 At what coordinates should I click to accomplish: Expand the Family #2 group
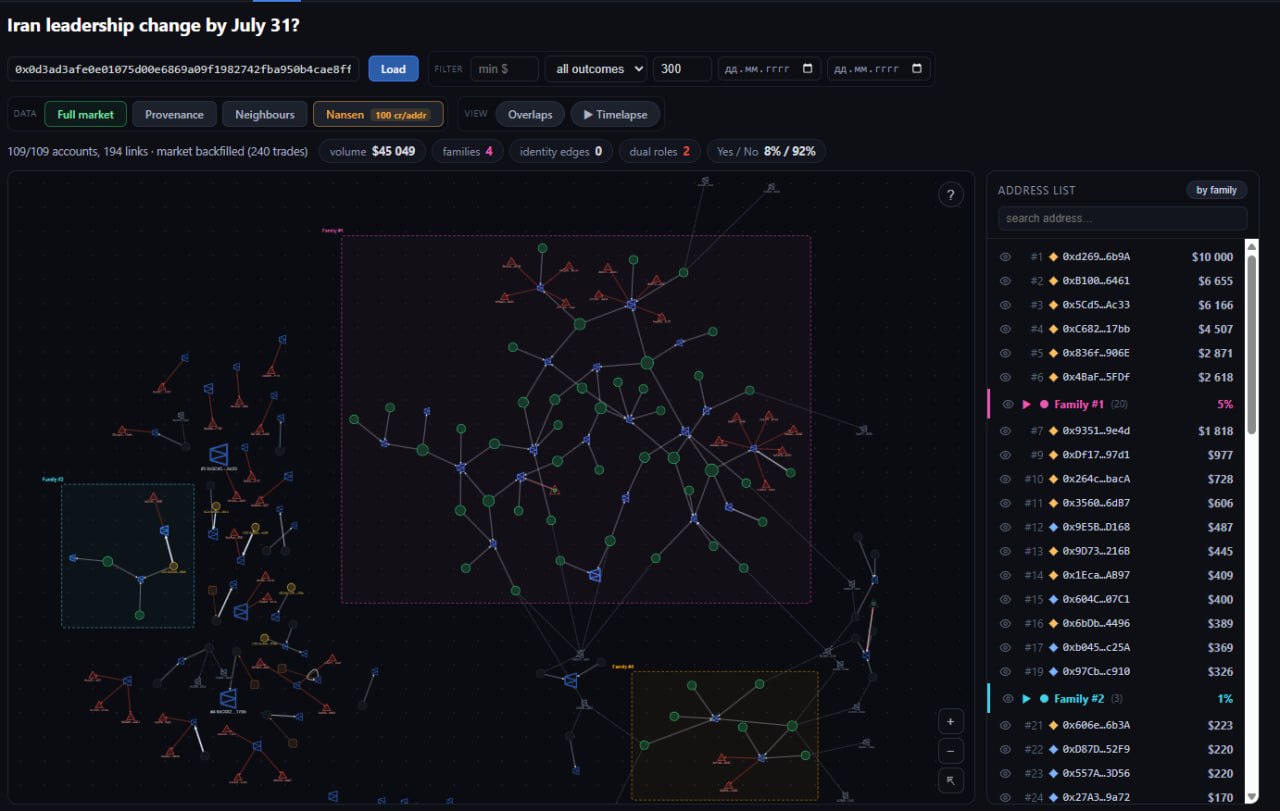point(1026,699)
